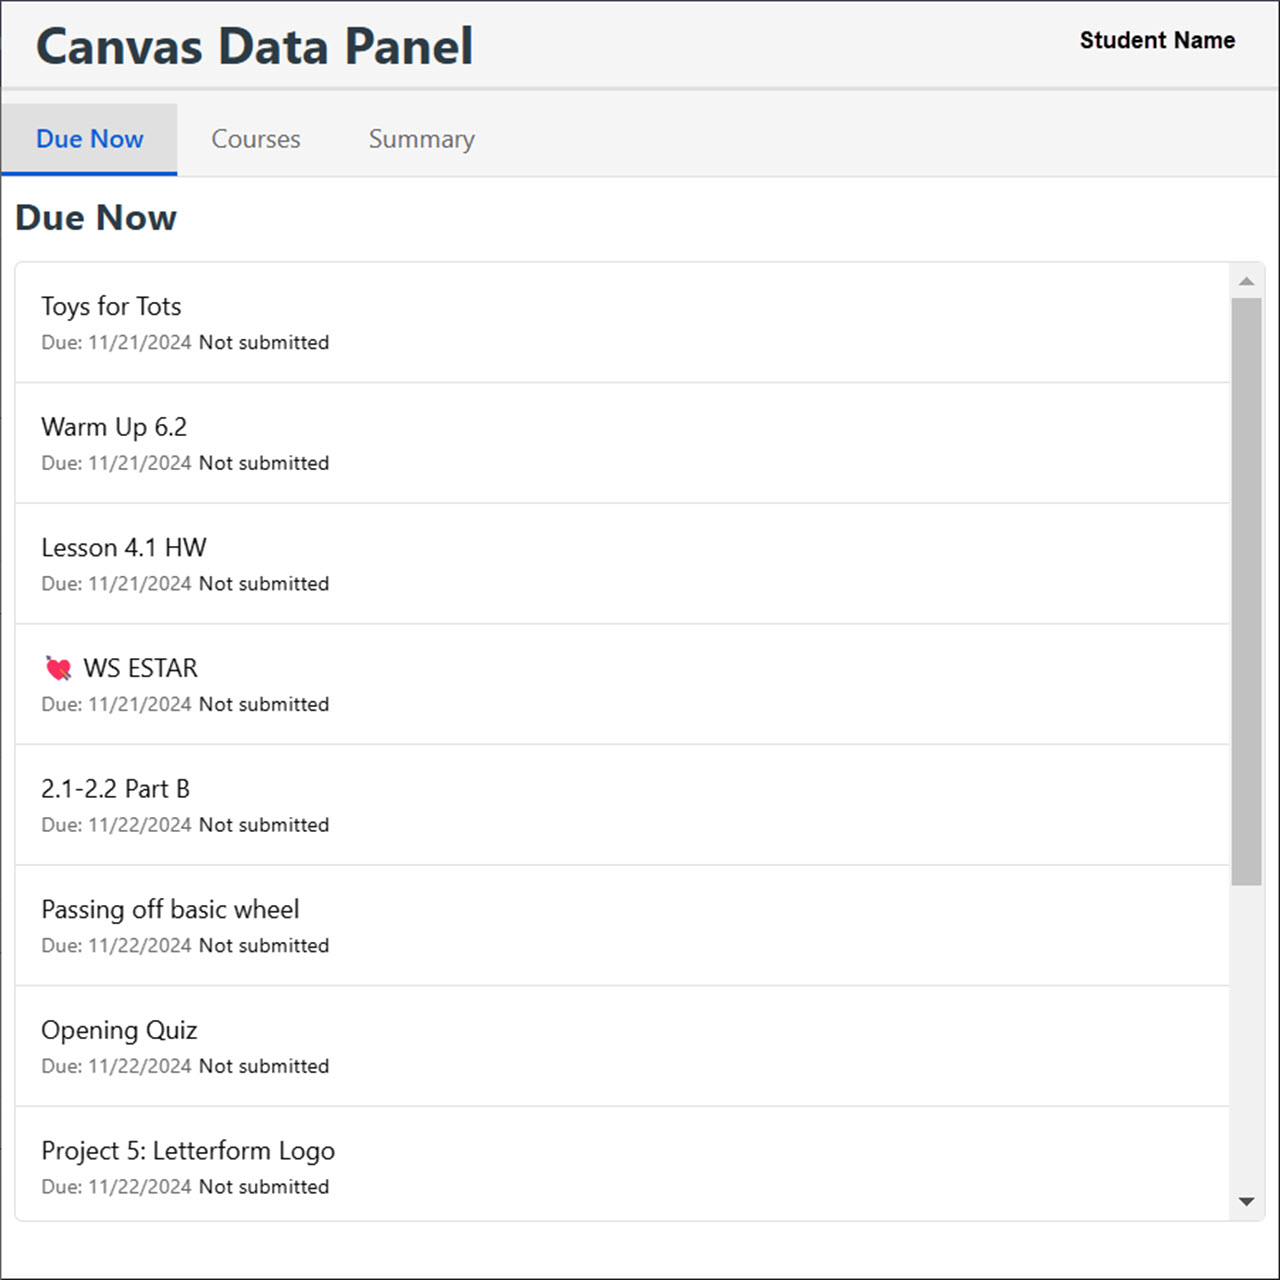Image resolution: width=1280 pixels, height=1280 pixels.
Task: Open the Toys for Tots assignment
Action: 622,322
